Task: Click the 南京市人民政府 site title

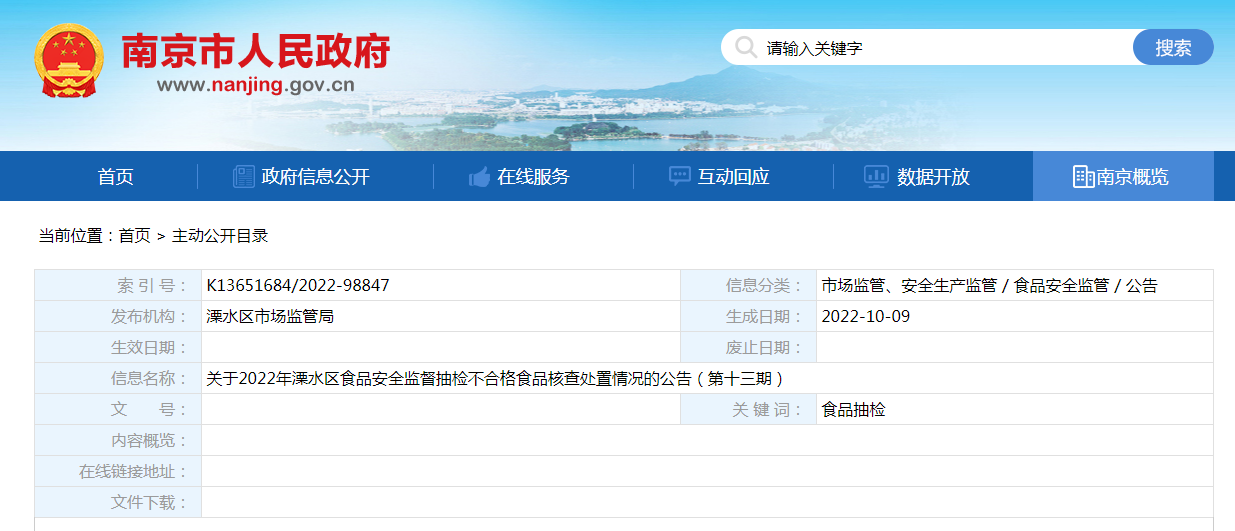Action: [x=256, y=51]
